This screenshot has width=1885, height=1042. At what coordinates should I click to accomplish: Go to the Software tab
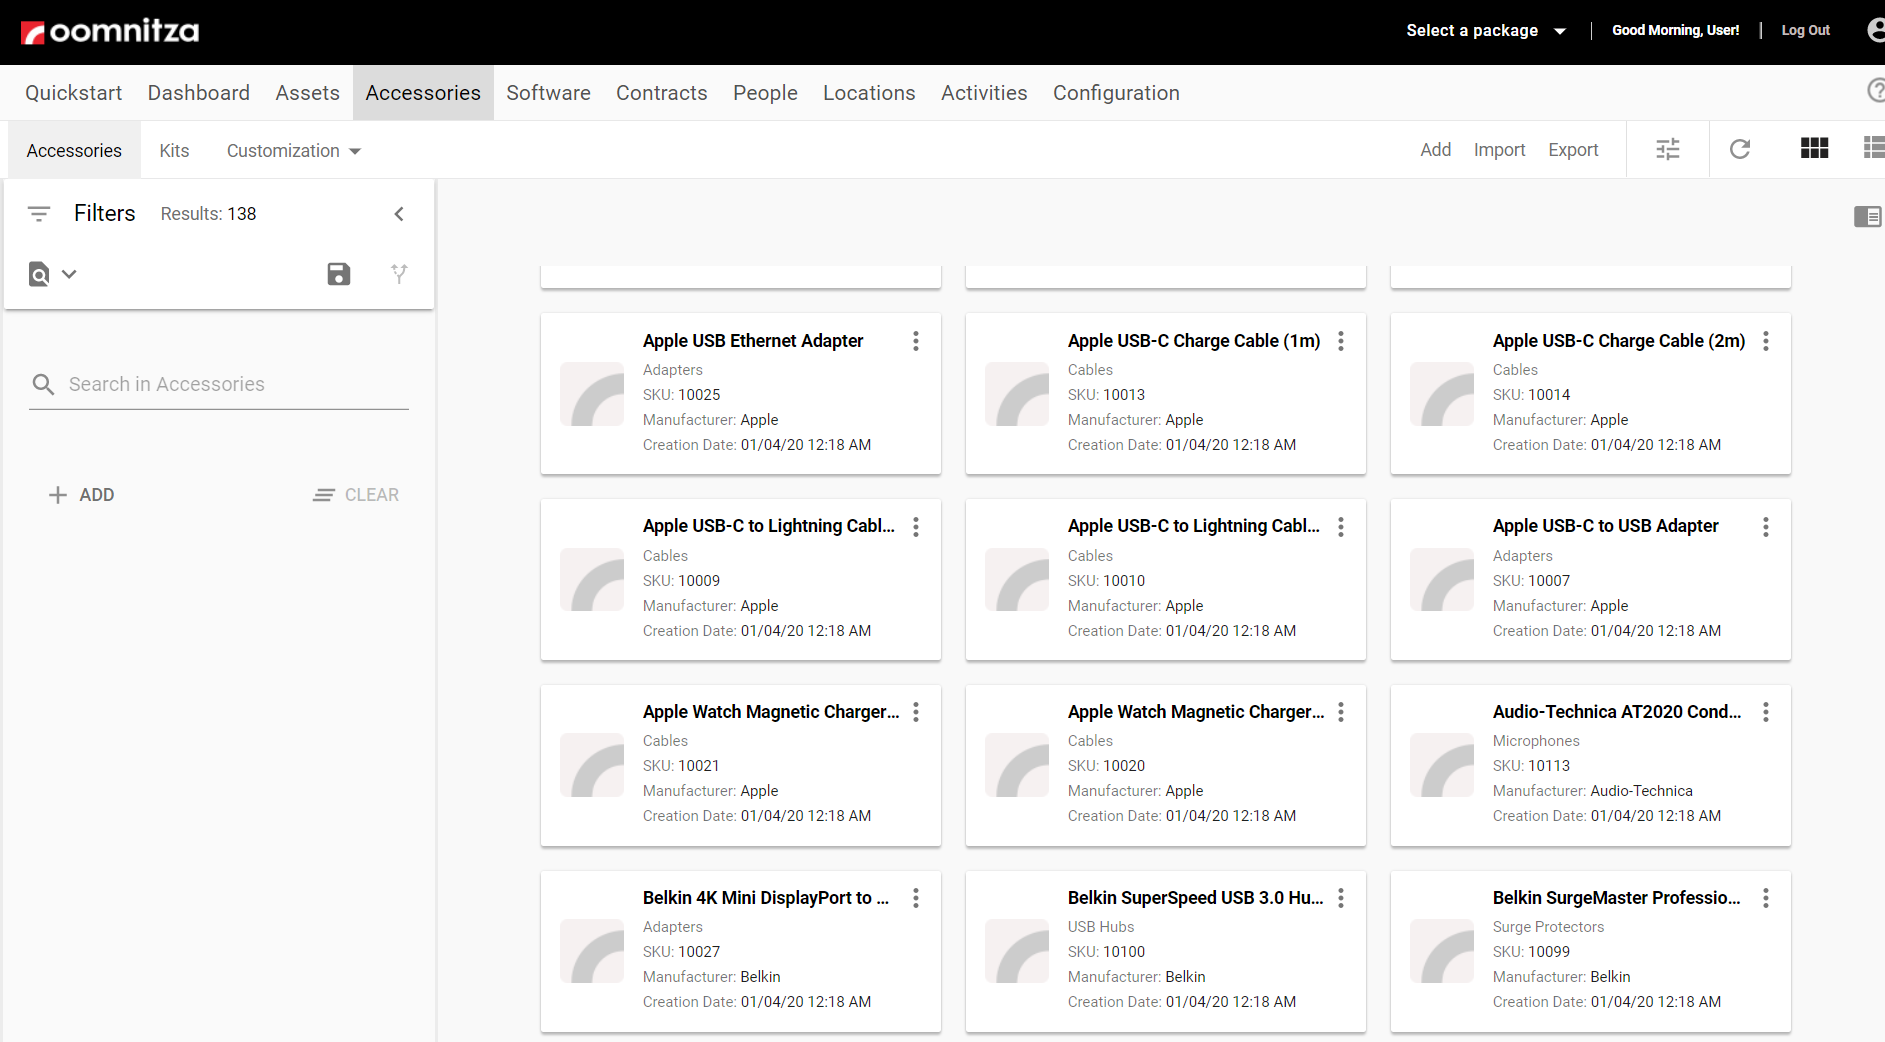[548, 93]
